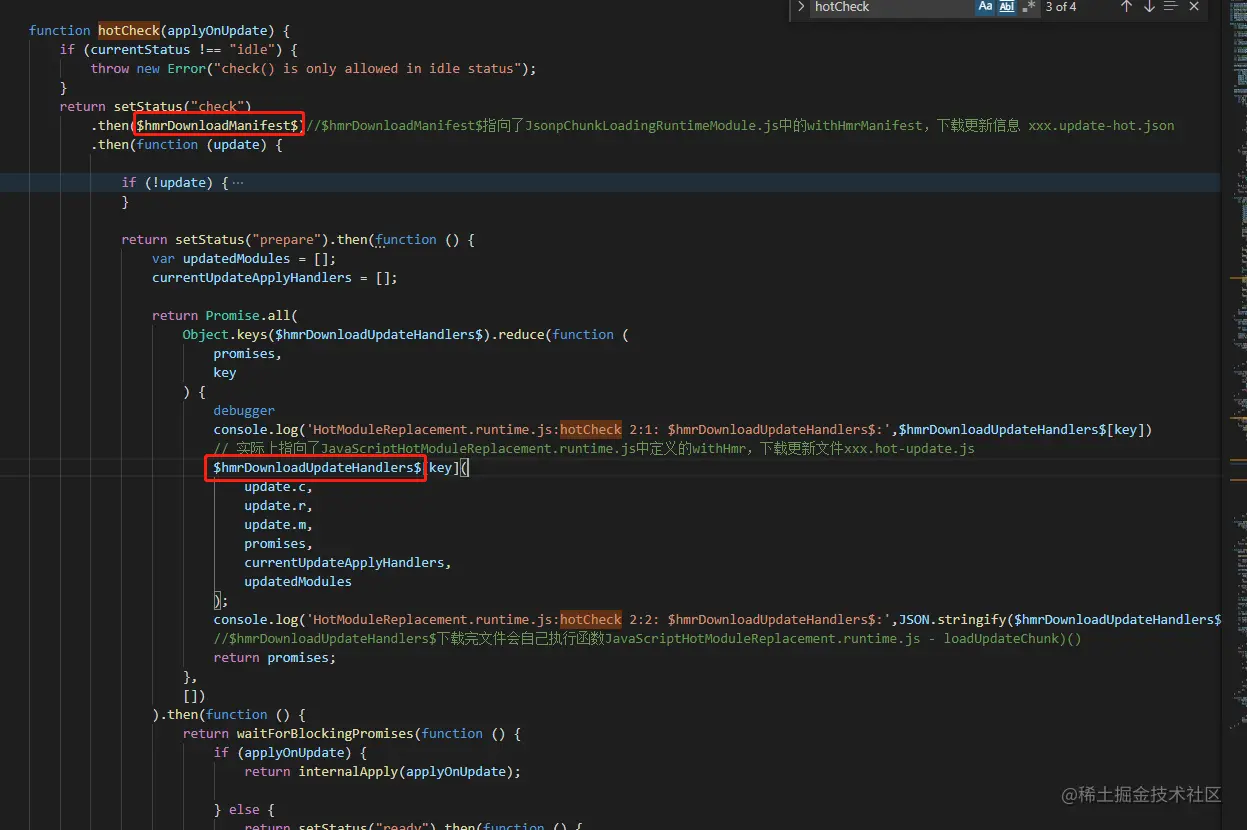Click 'setStatus("check")' call
The height and width of the screenshot is (830, 1247).
click(182, 107)
